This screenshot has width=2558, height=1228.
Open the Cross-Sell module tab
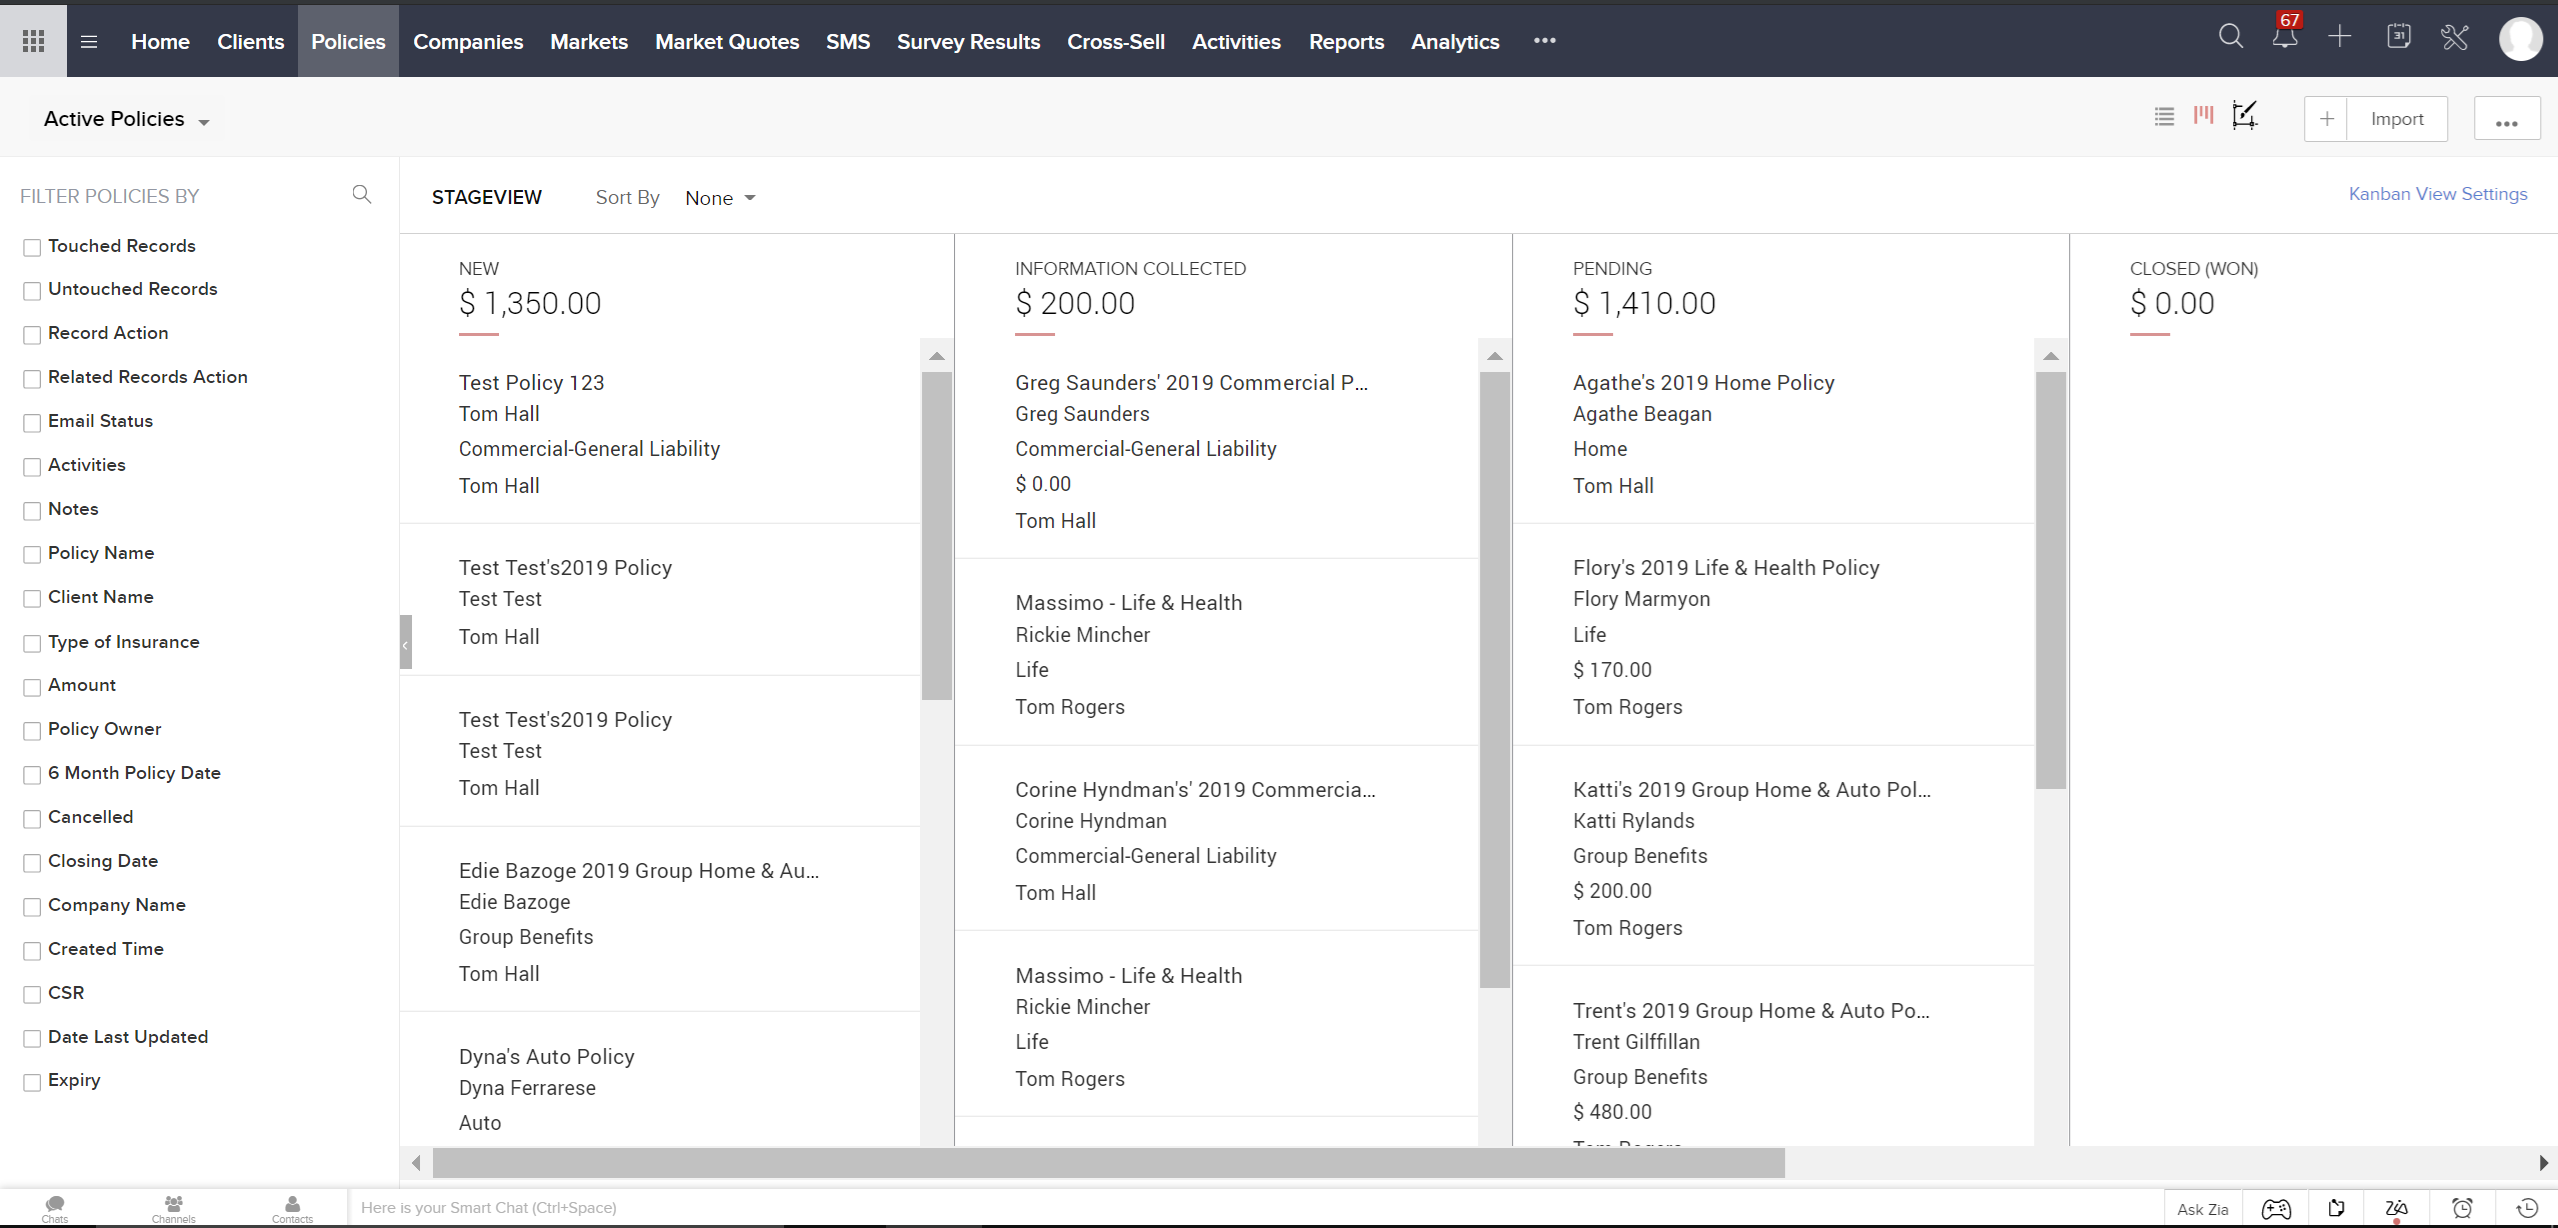point(1115,41)
